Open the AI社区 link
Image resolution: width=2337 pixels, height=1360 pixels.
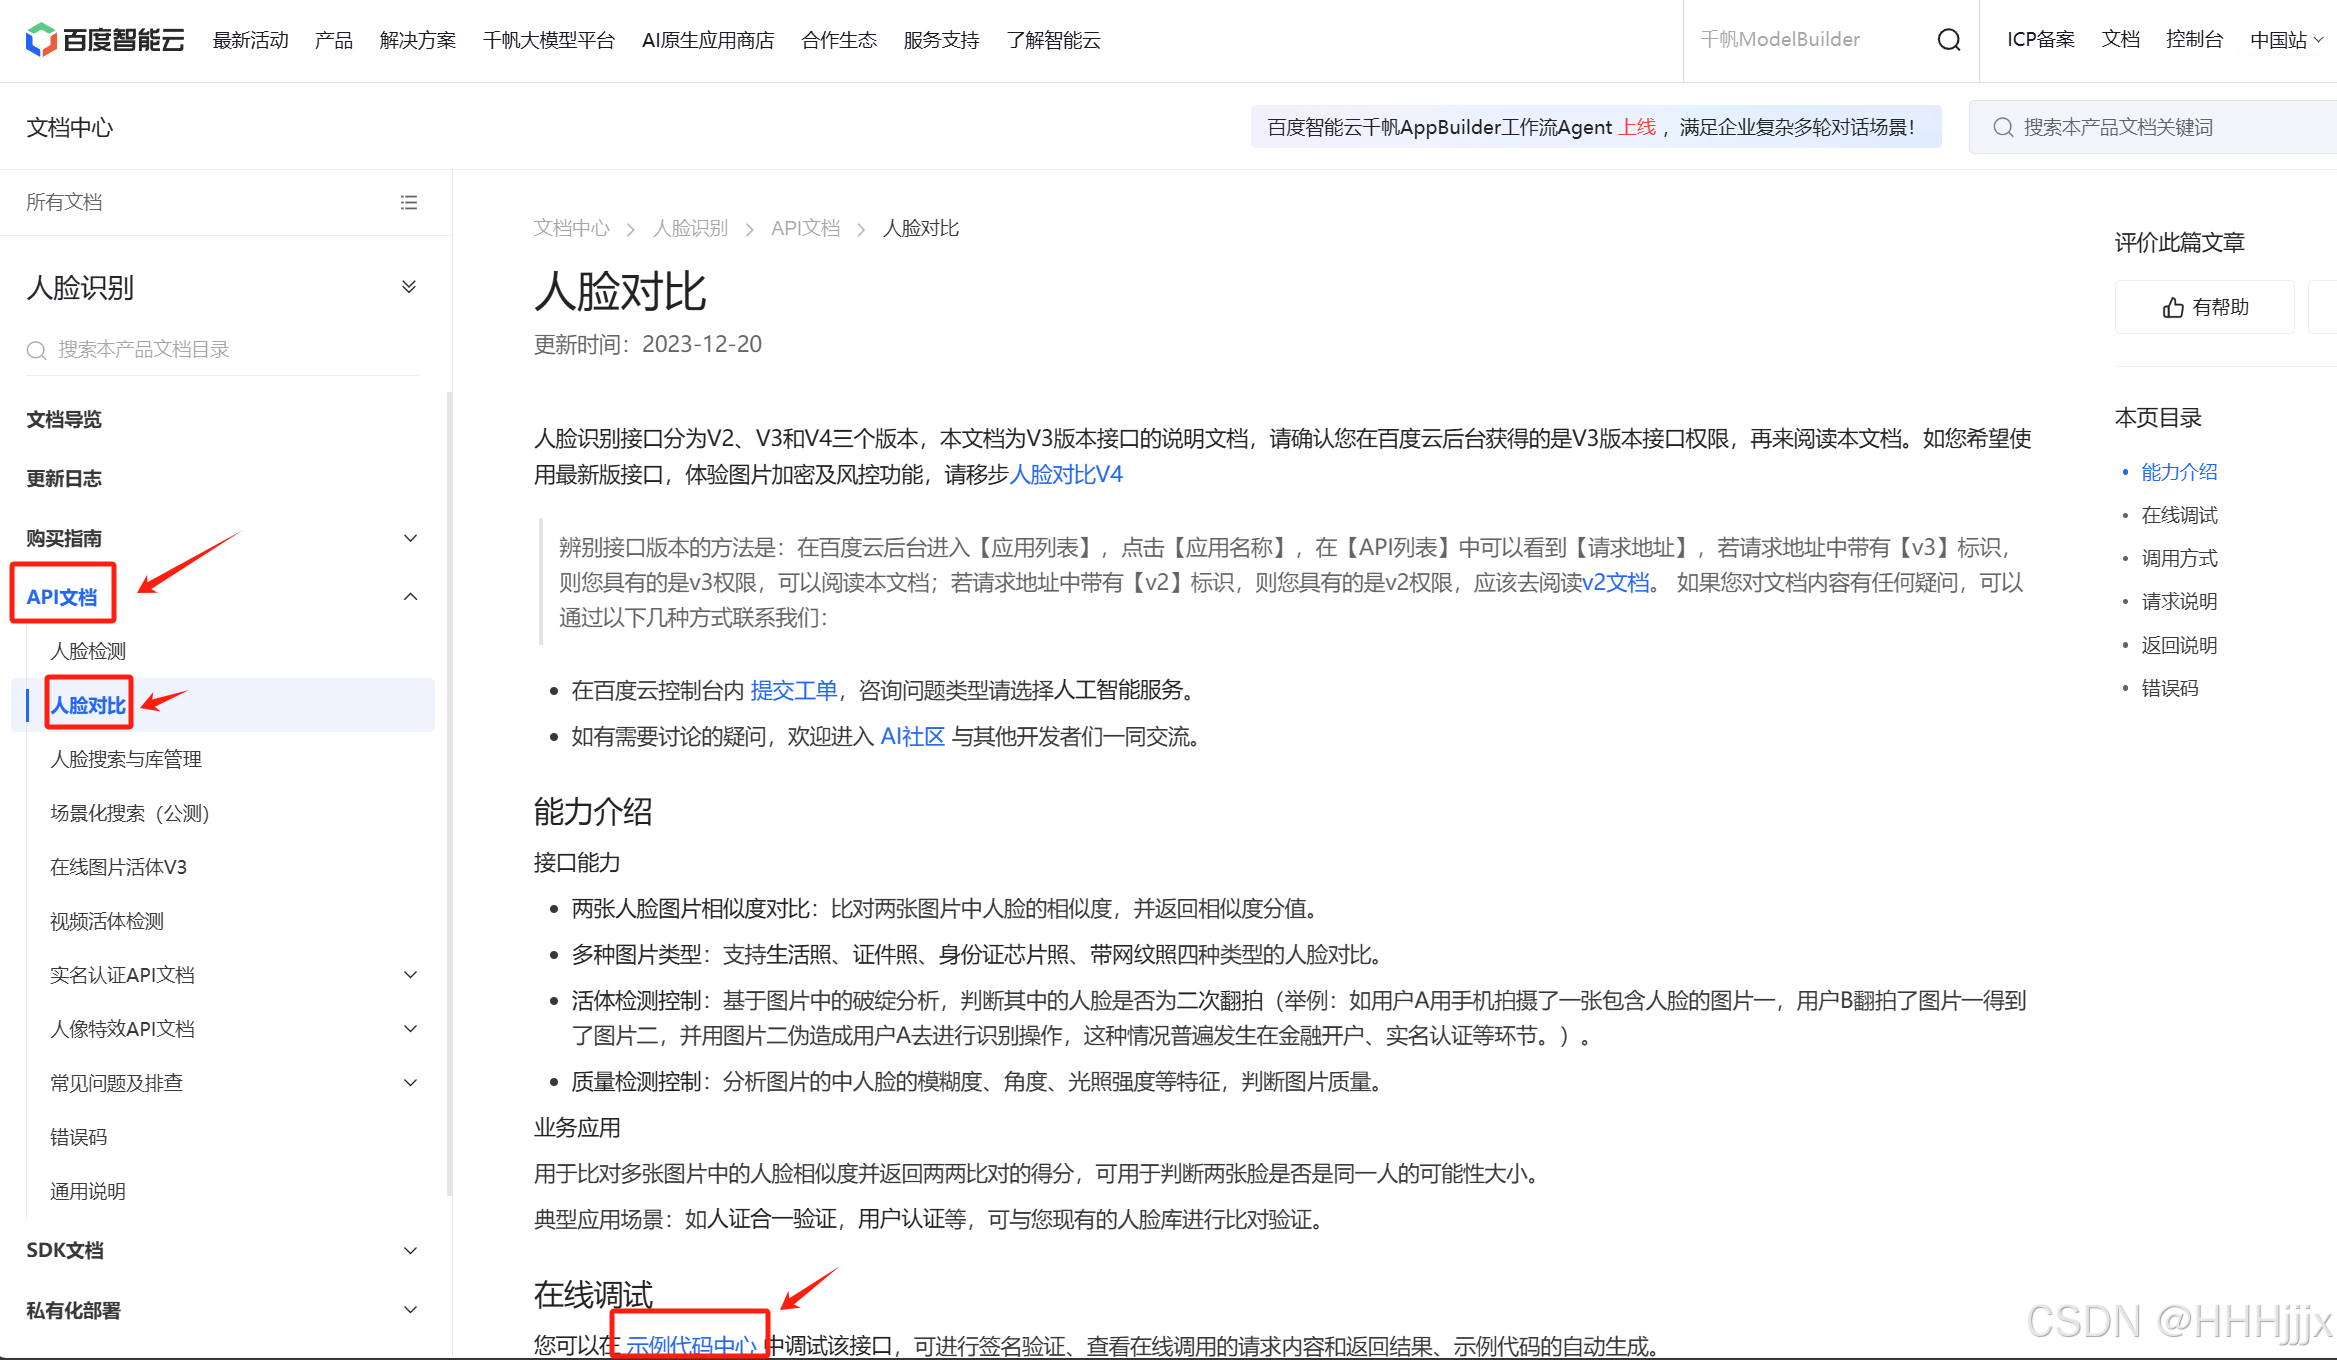pos(912,736)
